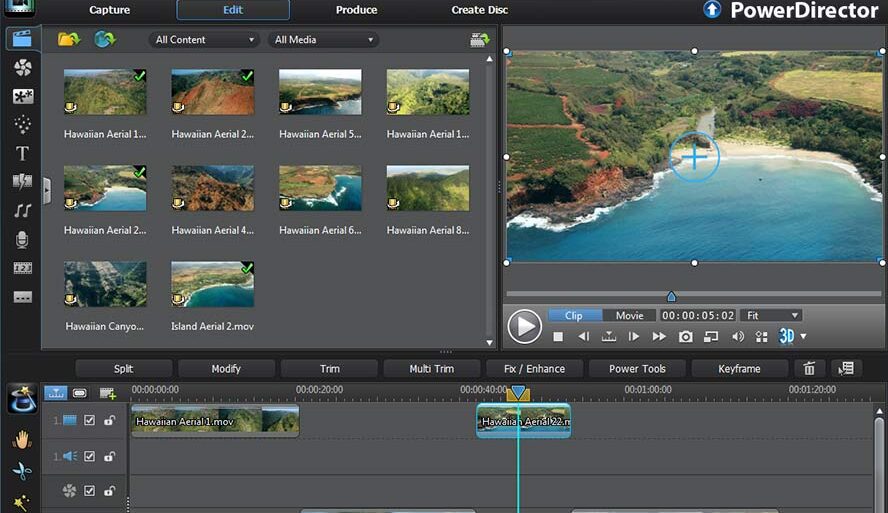Screen dimensions: 888x513
Task: Open the Transition Room icon in sidebar
Action: click(x=22, y=182)
